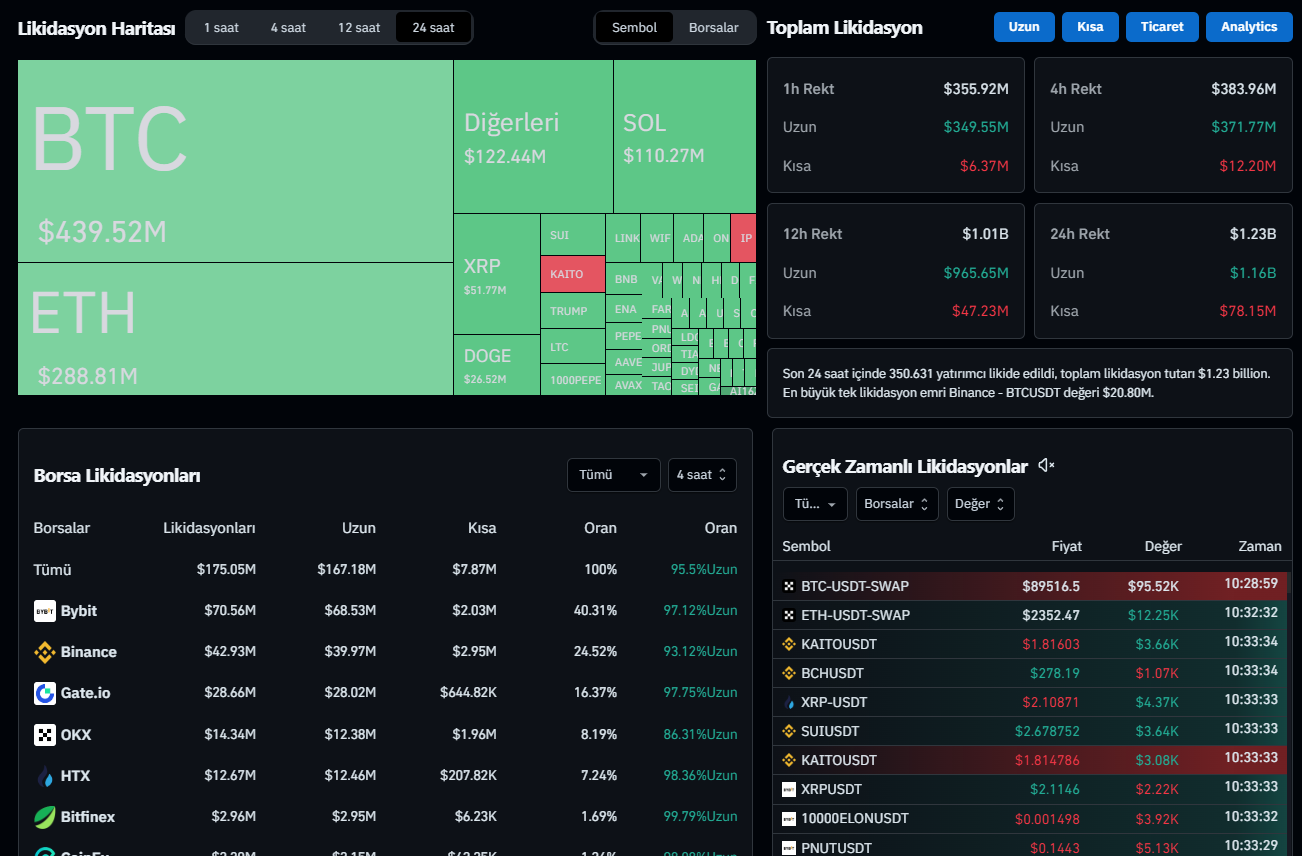Image resolution: width=1302 pixels, height=856 pixels.
Task: Switch to the 12 saat time tab
Action: pos(359,28)
